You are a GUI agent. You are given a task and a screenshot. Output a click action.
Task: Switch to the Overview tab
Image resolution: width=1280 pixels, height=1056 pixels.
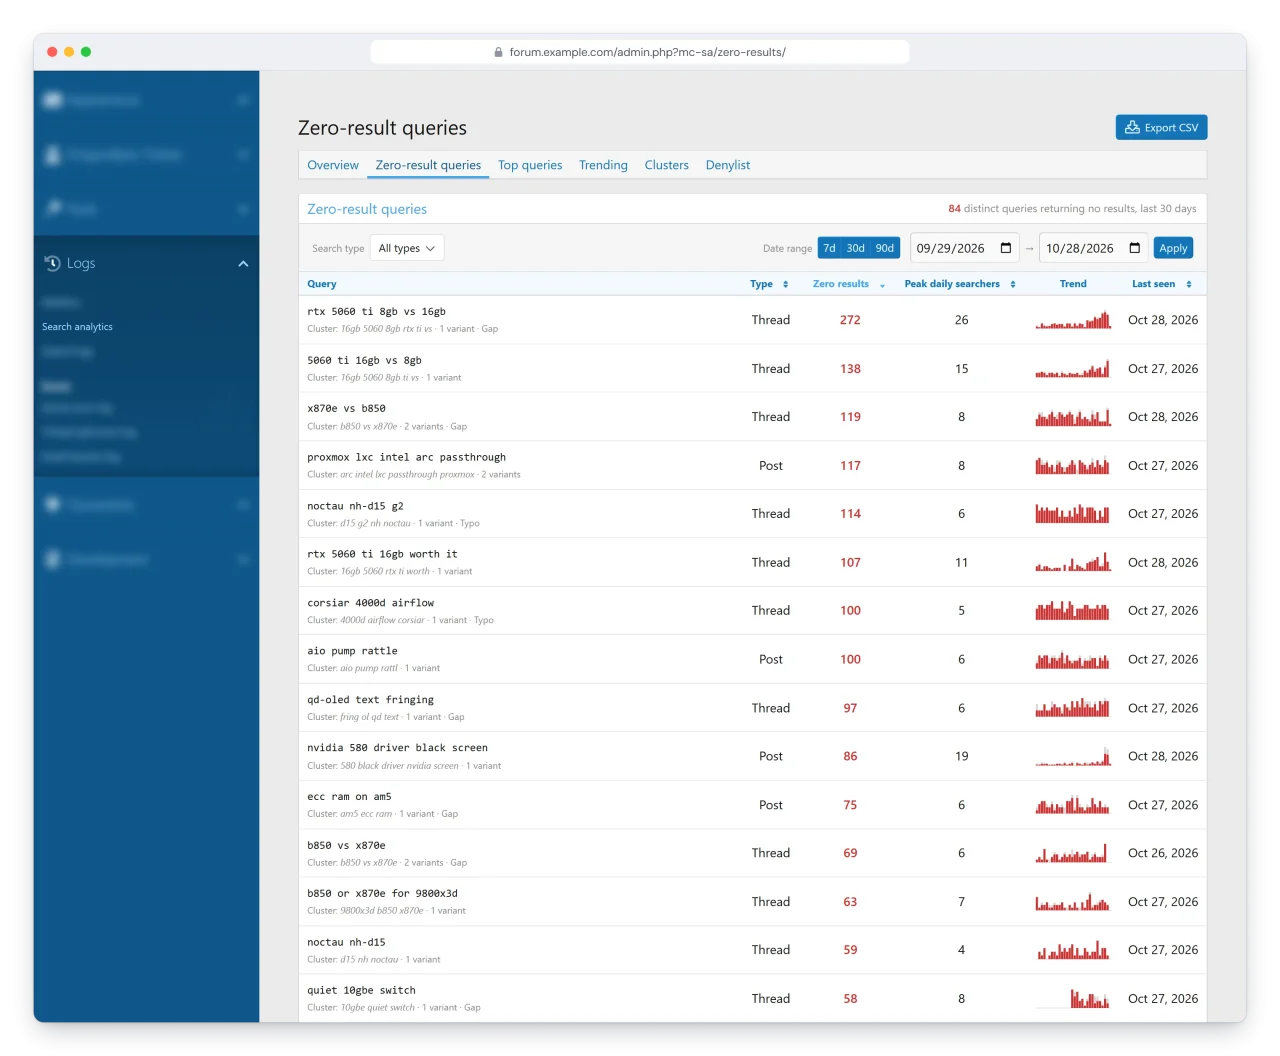click(x=333, y=165)
